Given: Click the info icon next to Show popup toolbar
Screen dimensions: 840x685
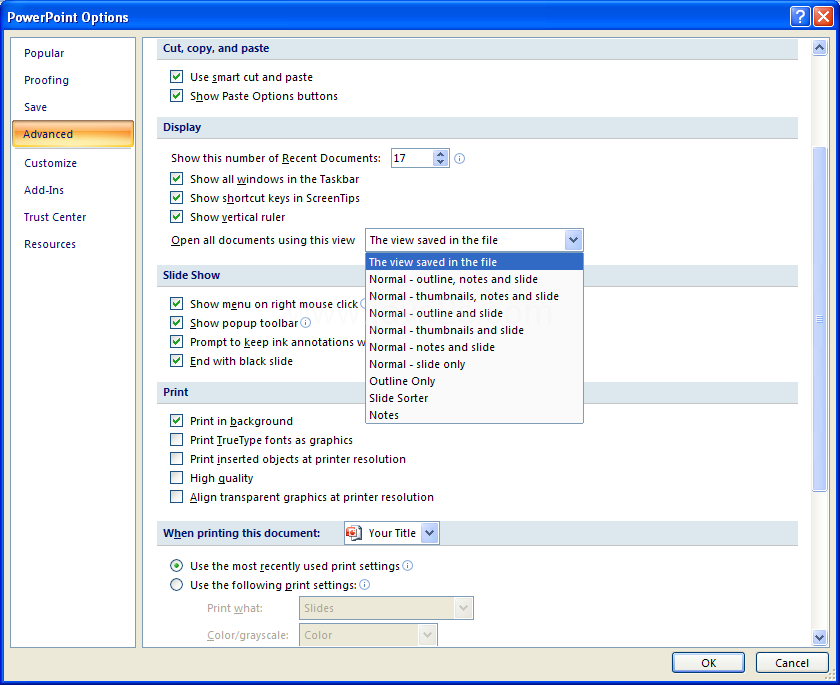Looking at the screenshot, I should pyautogui.click(x=305, y=322).
